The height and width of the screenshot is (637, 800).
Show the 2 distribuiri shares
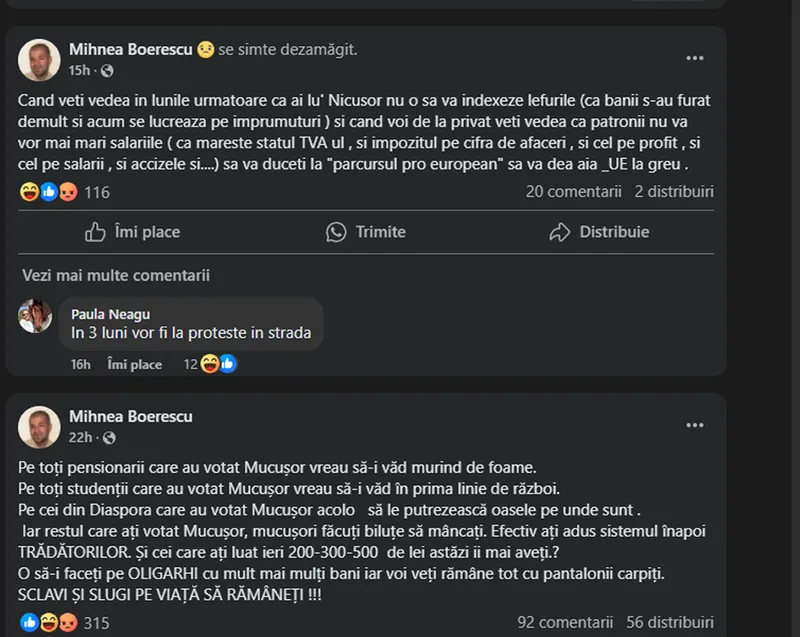click(x=674, y=191)
